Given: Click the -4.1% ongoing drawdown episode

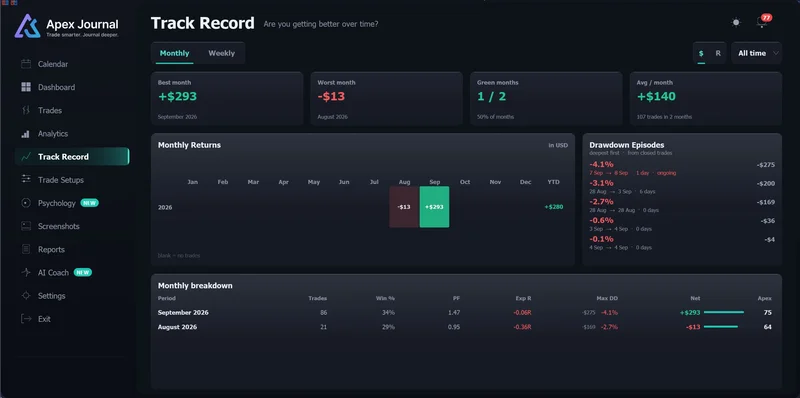Looking at the screenshot, I should click(682, 168).
